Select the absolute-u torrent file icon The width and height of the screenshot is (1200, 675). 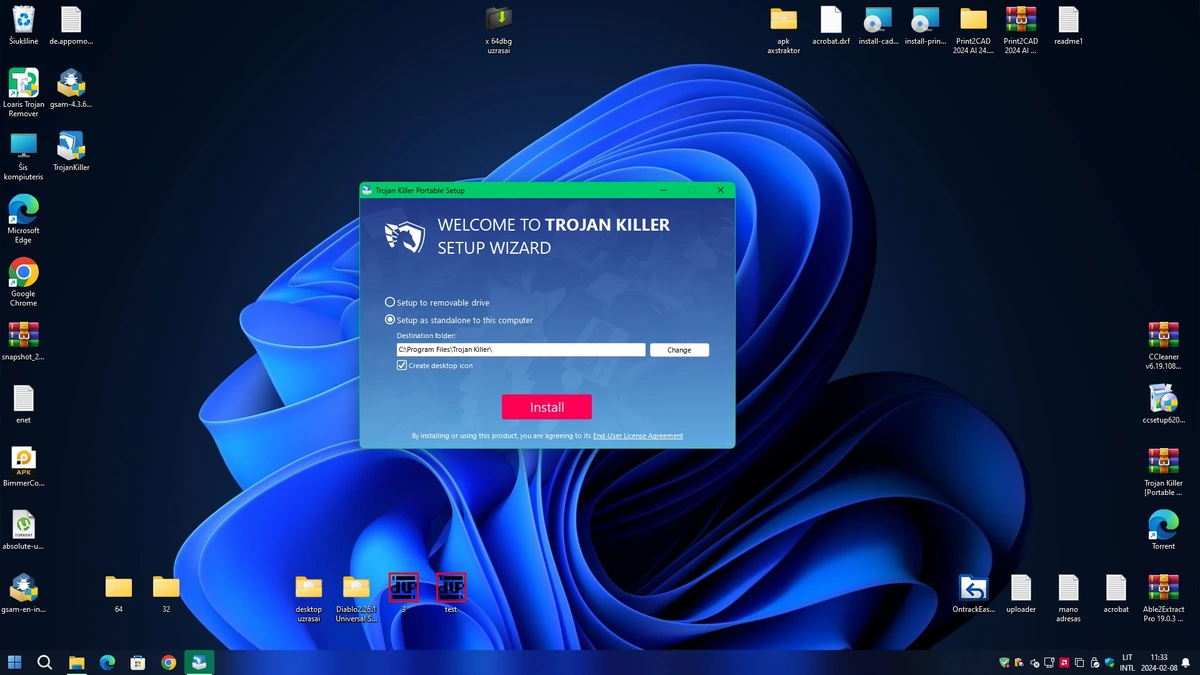pos(23,530)
